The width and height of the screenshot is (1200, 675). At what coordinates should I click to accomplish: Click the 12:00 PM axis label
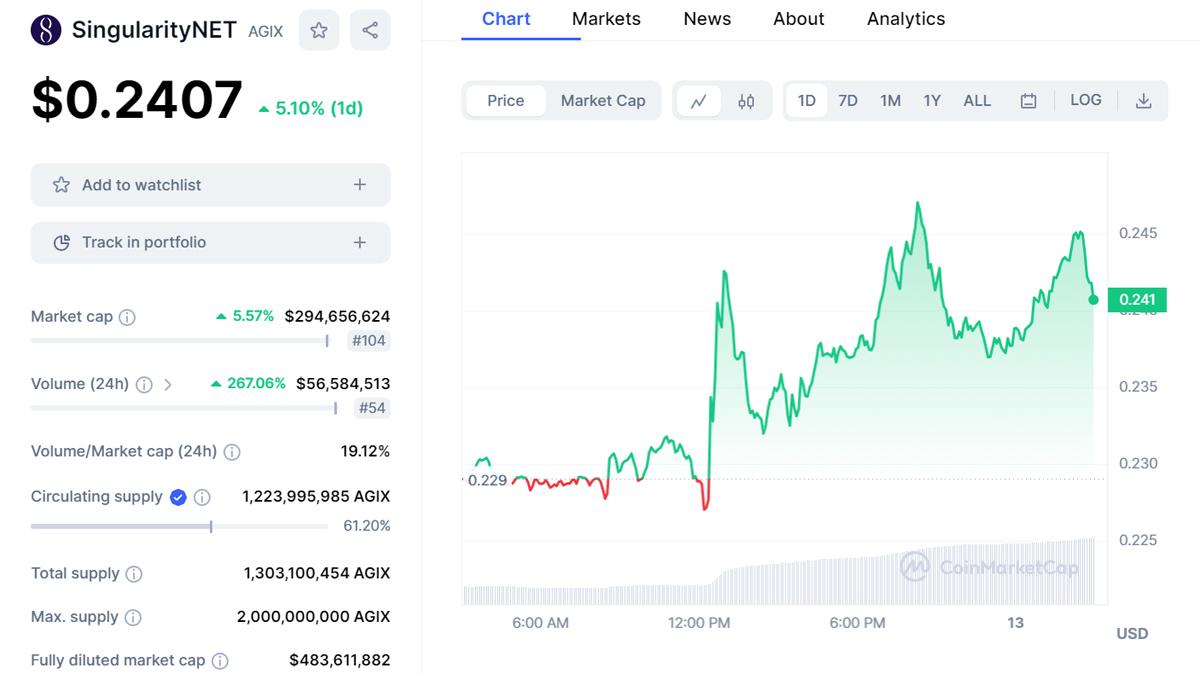tap(699, 623)
